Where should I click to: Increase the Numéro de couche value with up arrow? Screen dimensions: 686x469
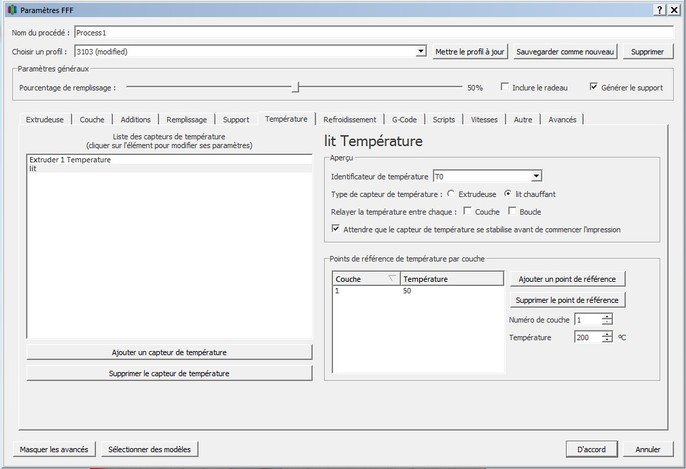coord(607,316)
